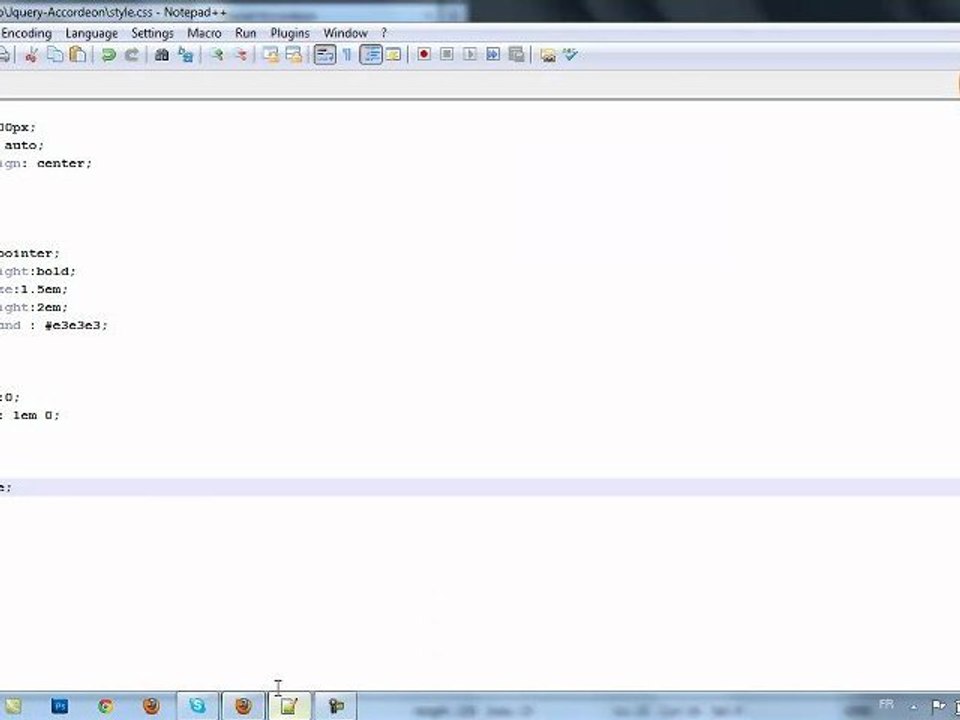Click the Copy toolbar icon
This screenshot has width=960, height=720.
click(55, 54)
